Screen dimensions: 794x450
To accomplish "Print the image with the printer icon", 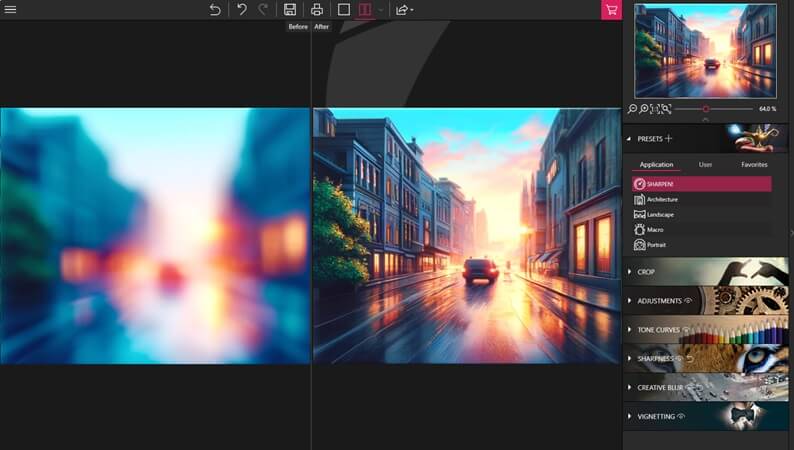I will pyautogui.click(x=317, y=10).
